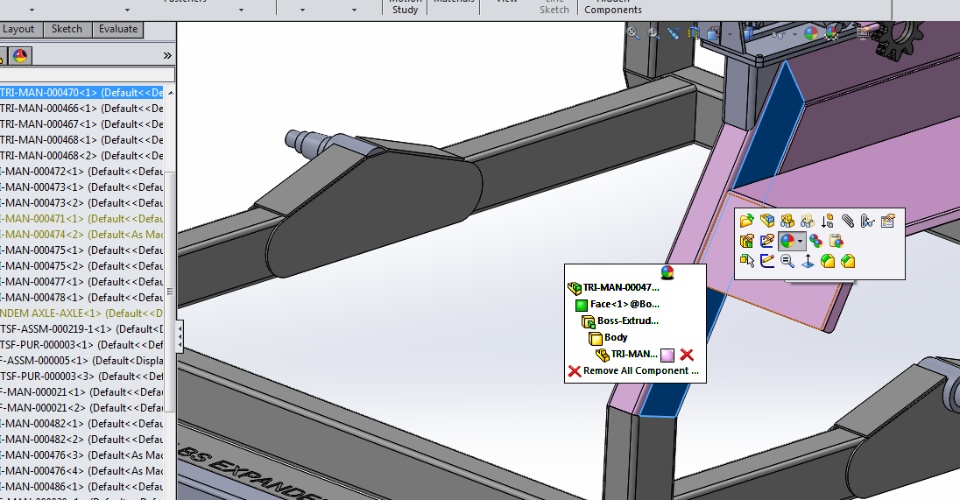Image resolution: width=960 pixels, height=500 pixels.
Task: Click the View Orientation cube in heads-up toolbar
Action: 714,34
